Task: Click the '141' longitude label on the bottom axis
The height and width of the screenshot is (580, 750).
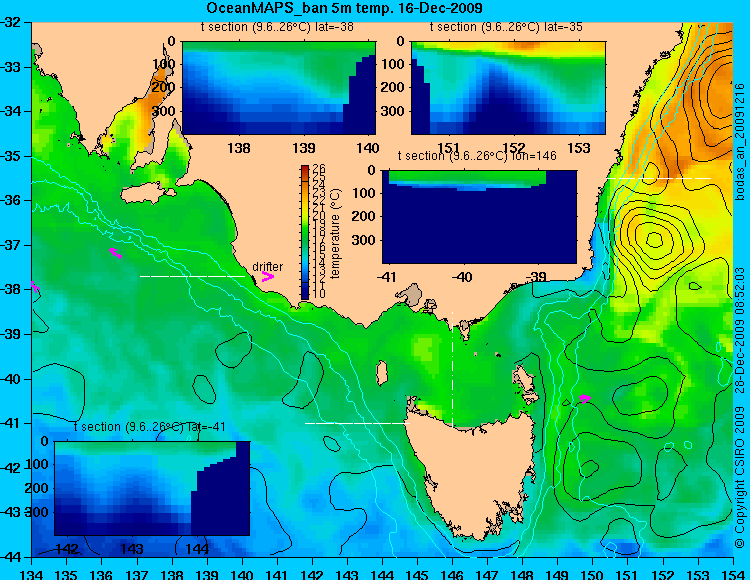Action: [277, 574]
